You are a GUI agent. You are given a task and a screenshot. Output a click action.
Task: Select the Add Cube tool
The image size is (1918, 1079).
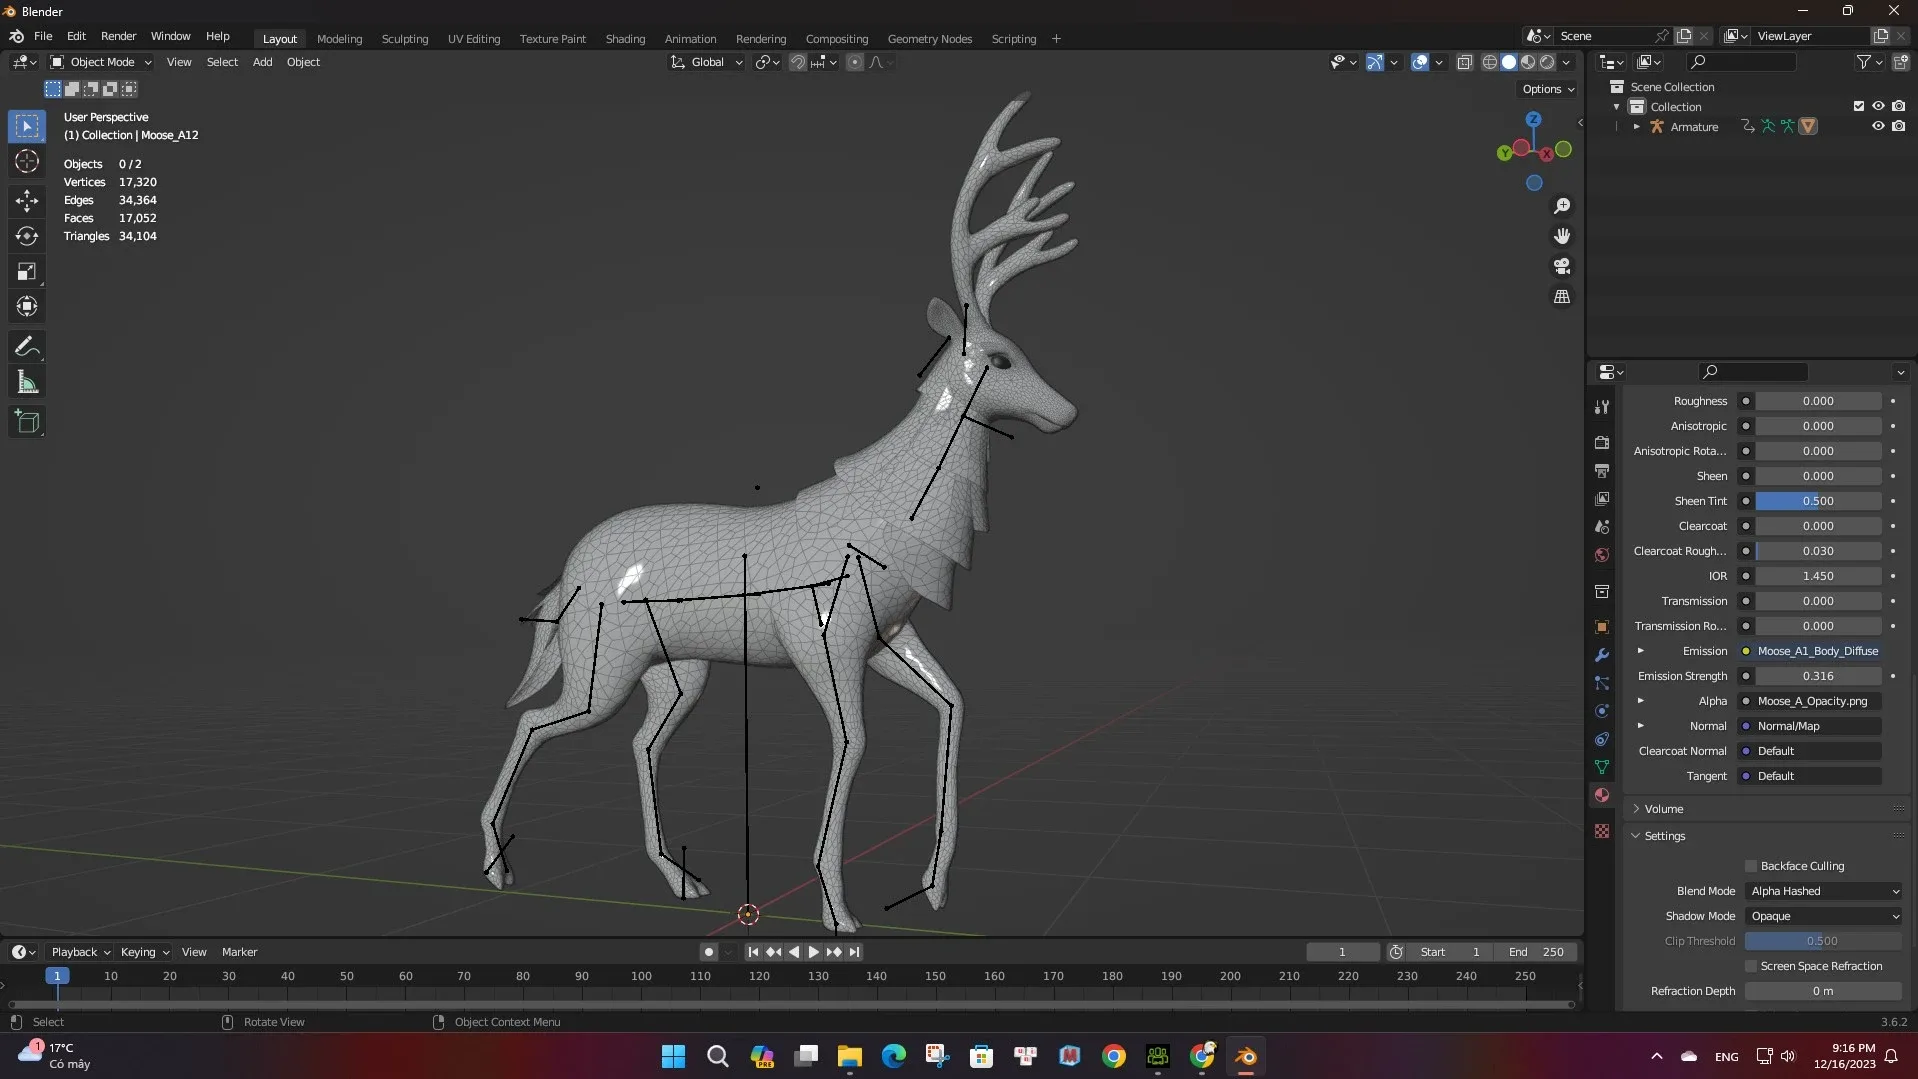point(27,421)
